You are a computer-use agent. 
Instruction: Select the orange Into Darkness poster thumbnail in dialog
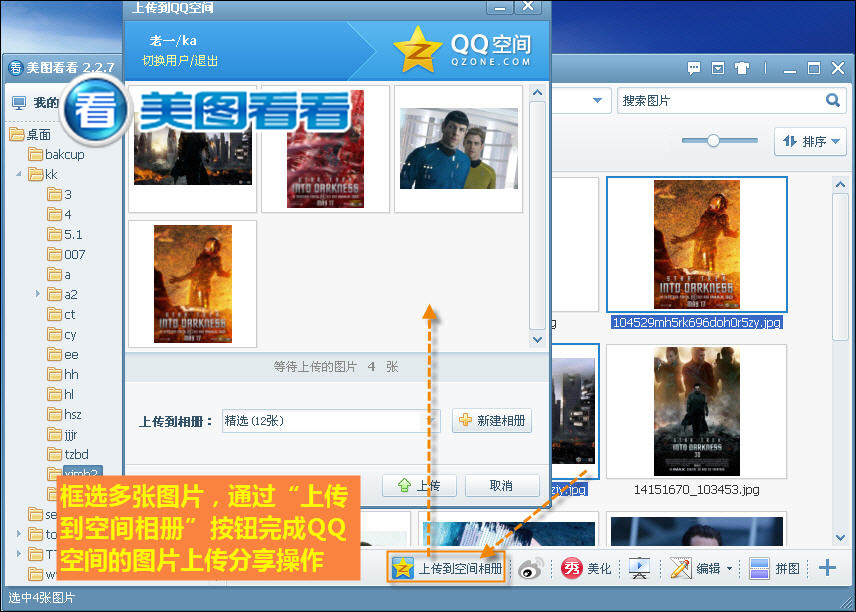pyautogui.click(x=193, y=284)
